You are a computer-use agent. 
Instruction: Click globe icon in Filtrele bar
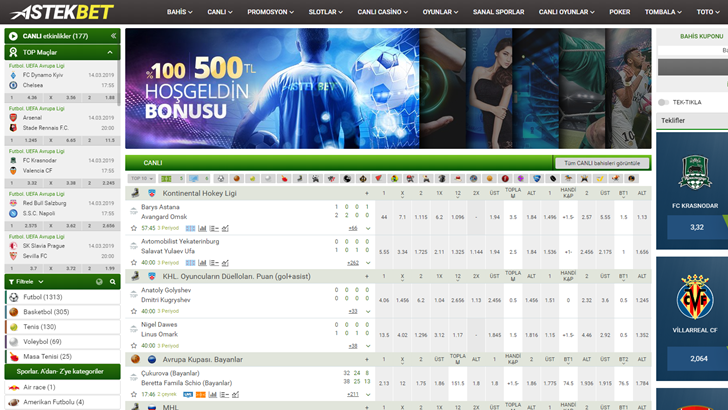point(99,281)
